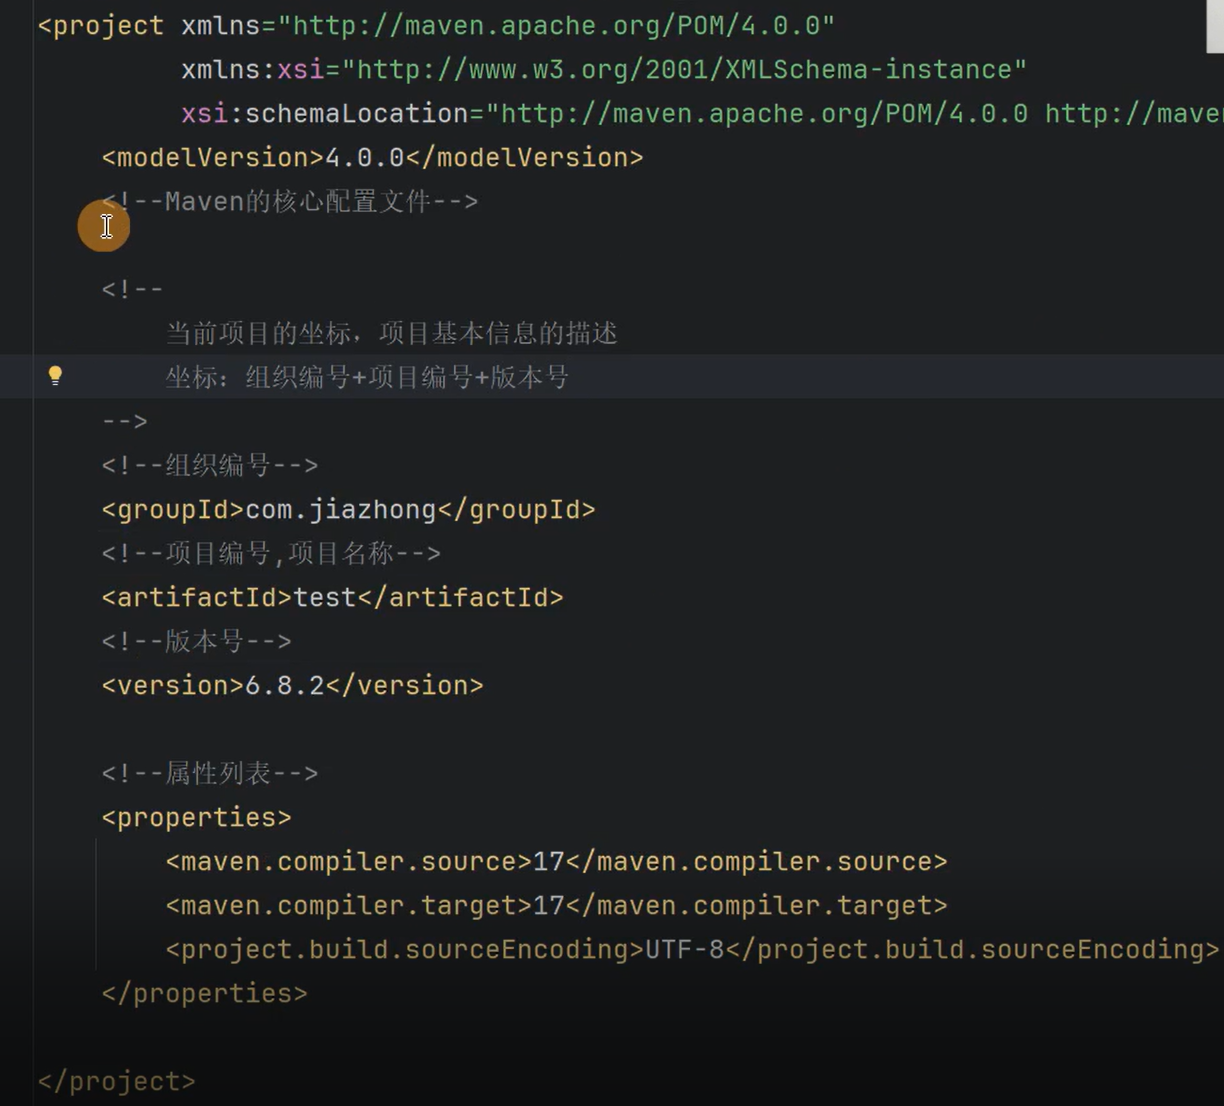
Task: Click comment line "当前项目的坐标，项目基本信息的描述"
Action: point(391,333)
